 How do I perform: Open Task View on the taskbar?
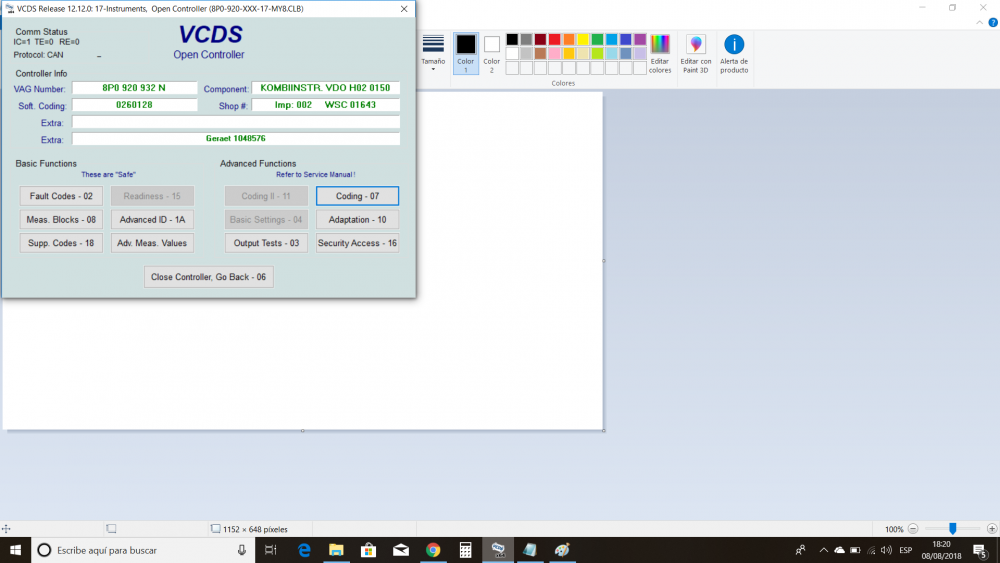[271, 550]
